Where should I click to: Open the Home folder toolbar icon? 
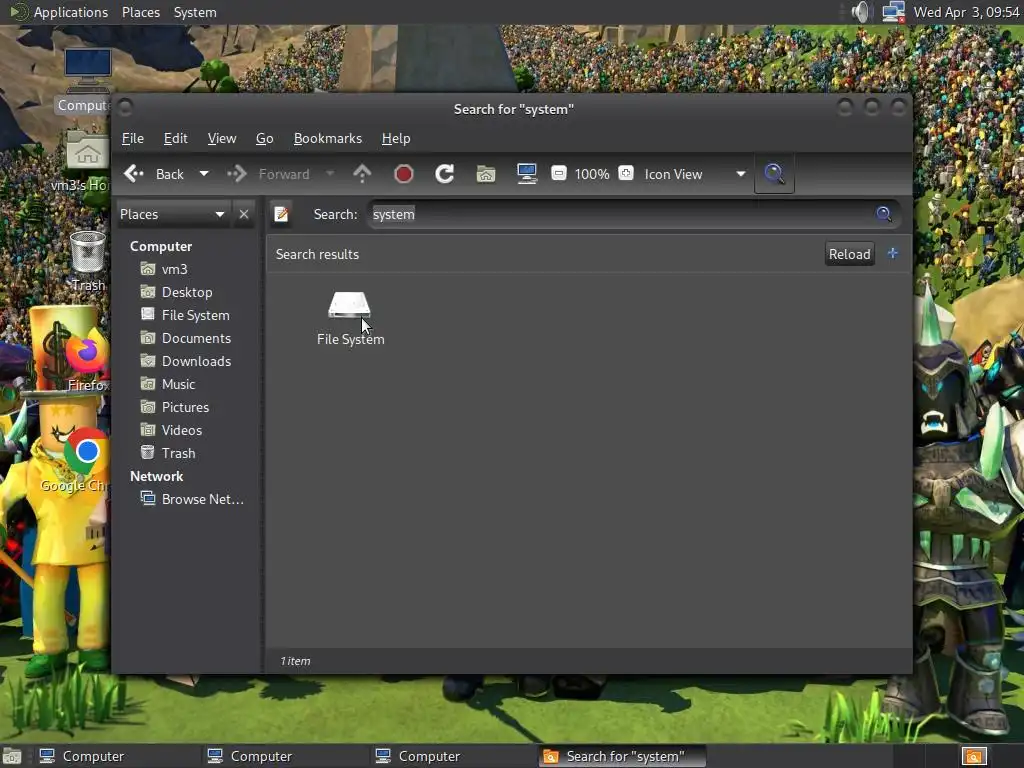[486, 174]
